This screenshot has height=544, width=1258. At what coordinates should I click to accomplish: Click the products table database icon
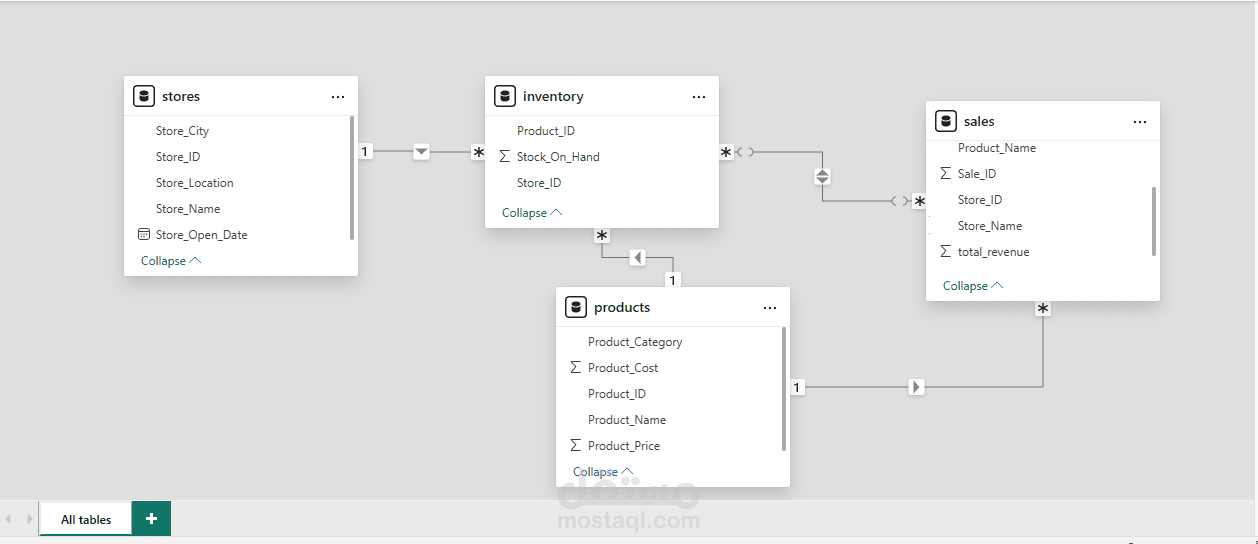575,307
